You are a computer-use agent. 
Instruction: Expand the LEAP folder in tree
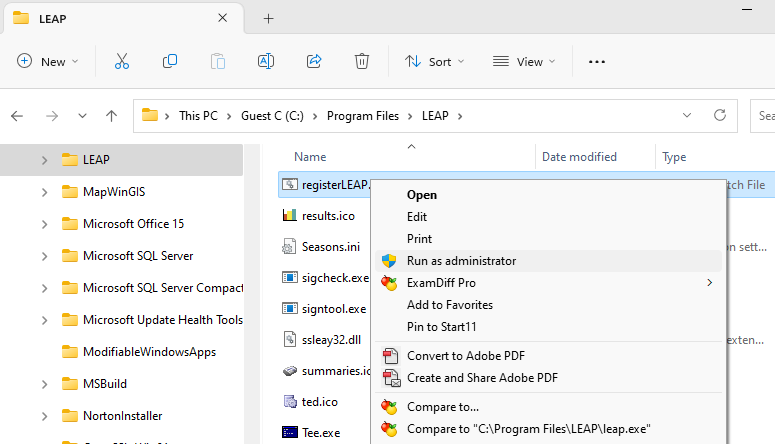(x=44, y=160)
